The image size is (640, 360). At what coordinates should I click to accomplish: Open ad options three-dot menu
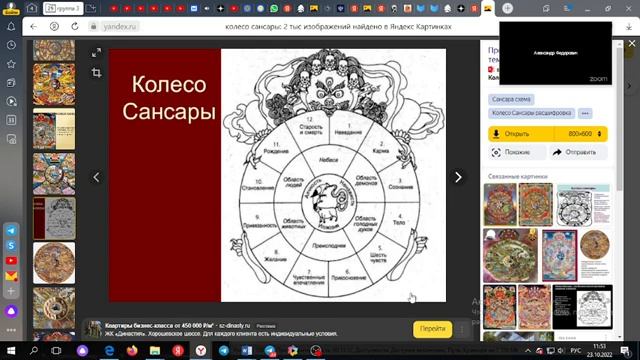click(x=462, y=329)
